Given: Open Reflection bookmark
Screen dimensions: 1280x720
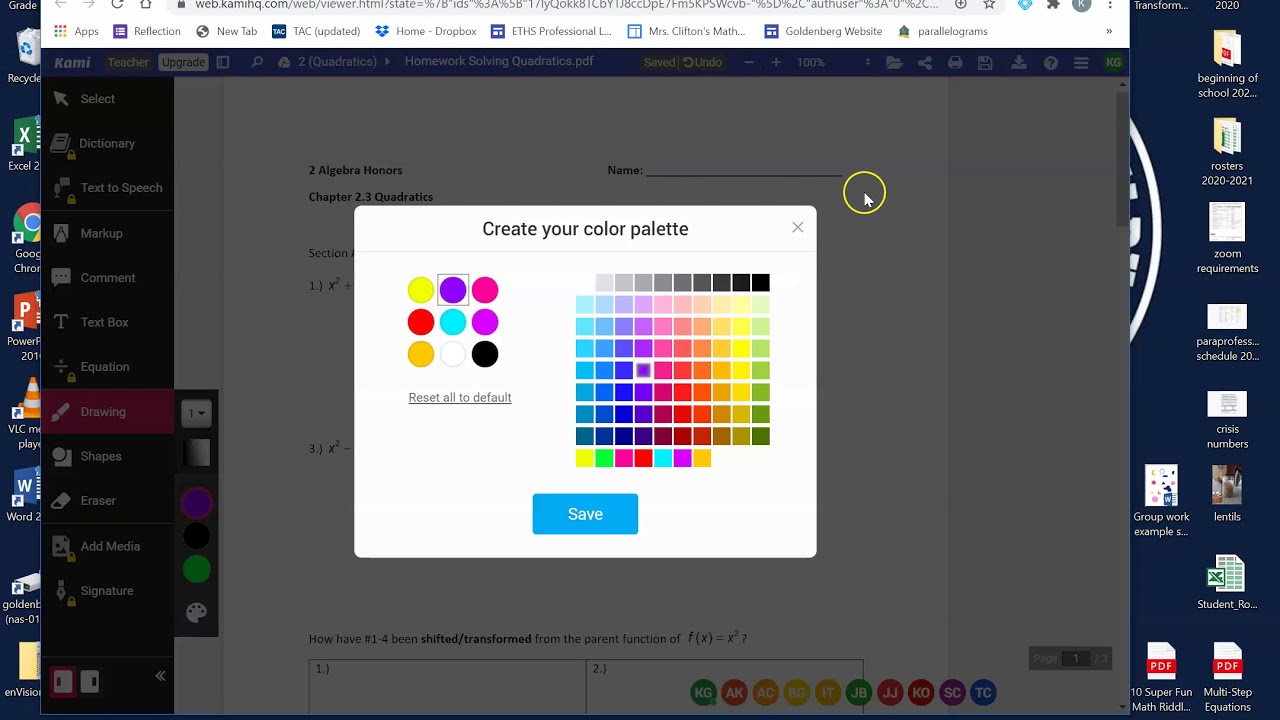Looking at the screenshot, I should click(147, 31).
